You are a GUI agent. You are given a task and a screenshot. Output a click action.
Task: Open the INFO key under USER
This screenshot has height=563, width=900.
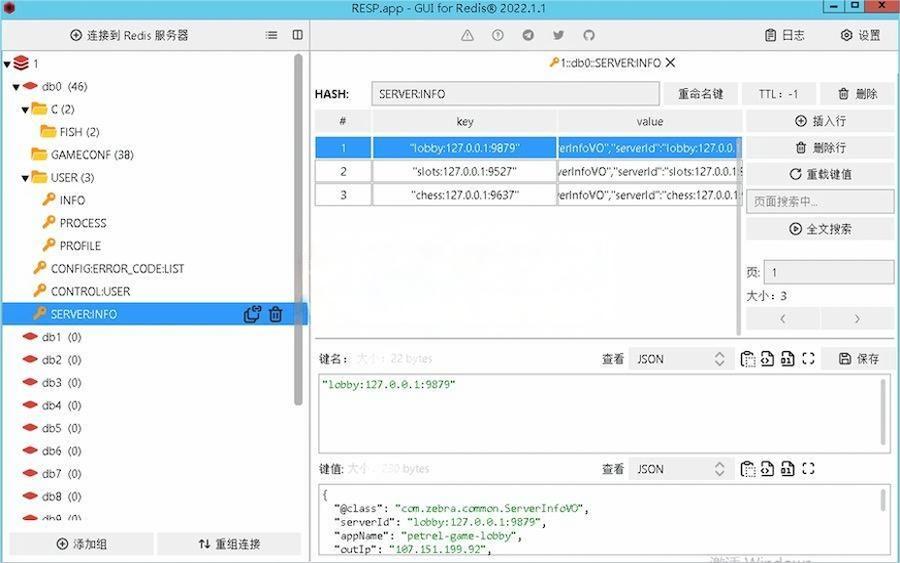pos(72,200)
